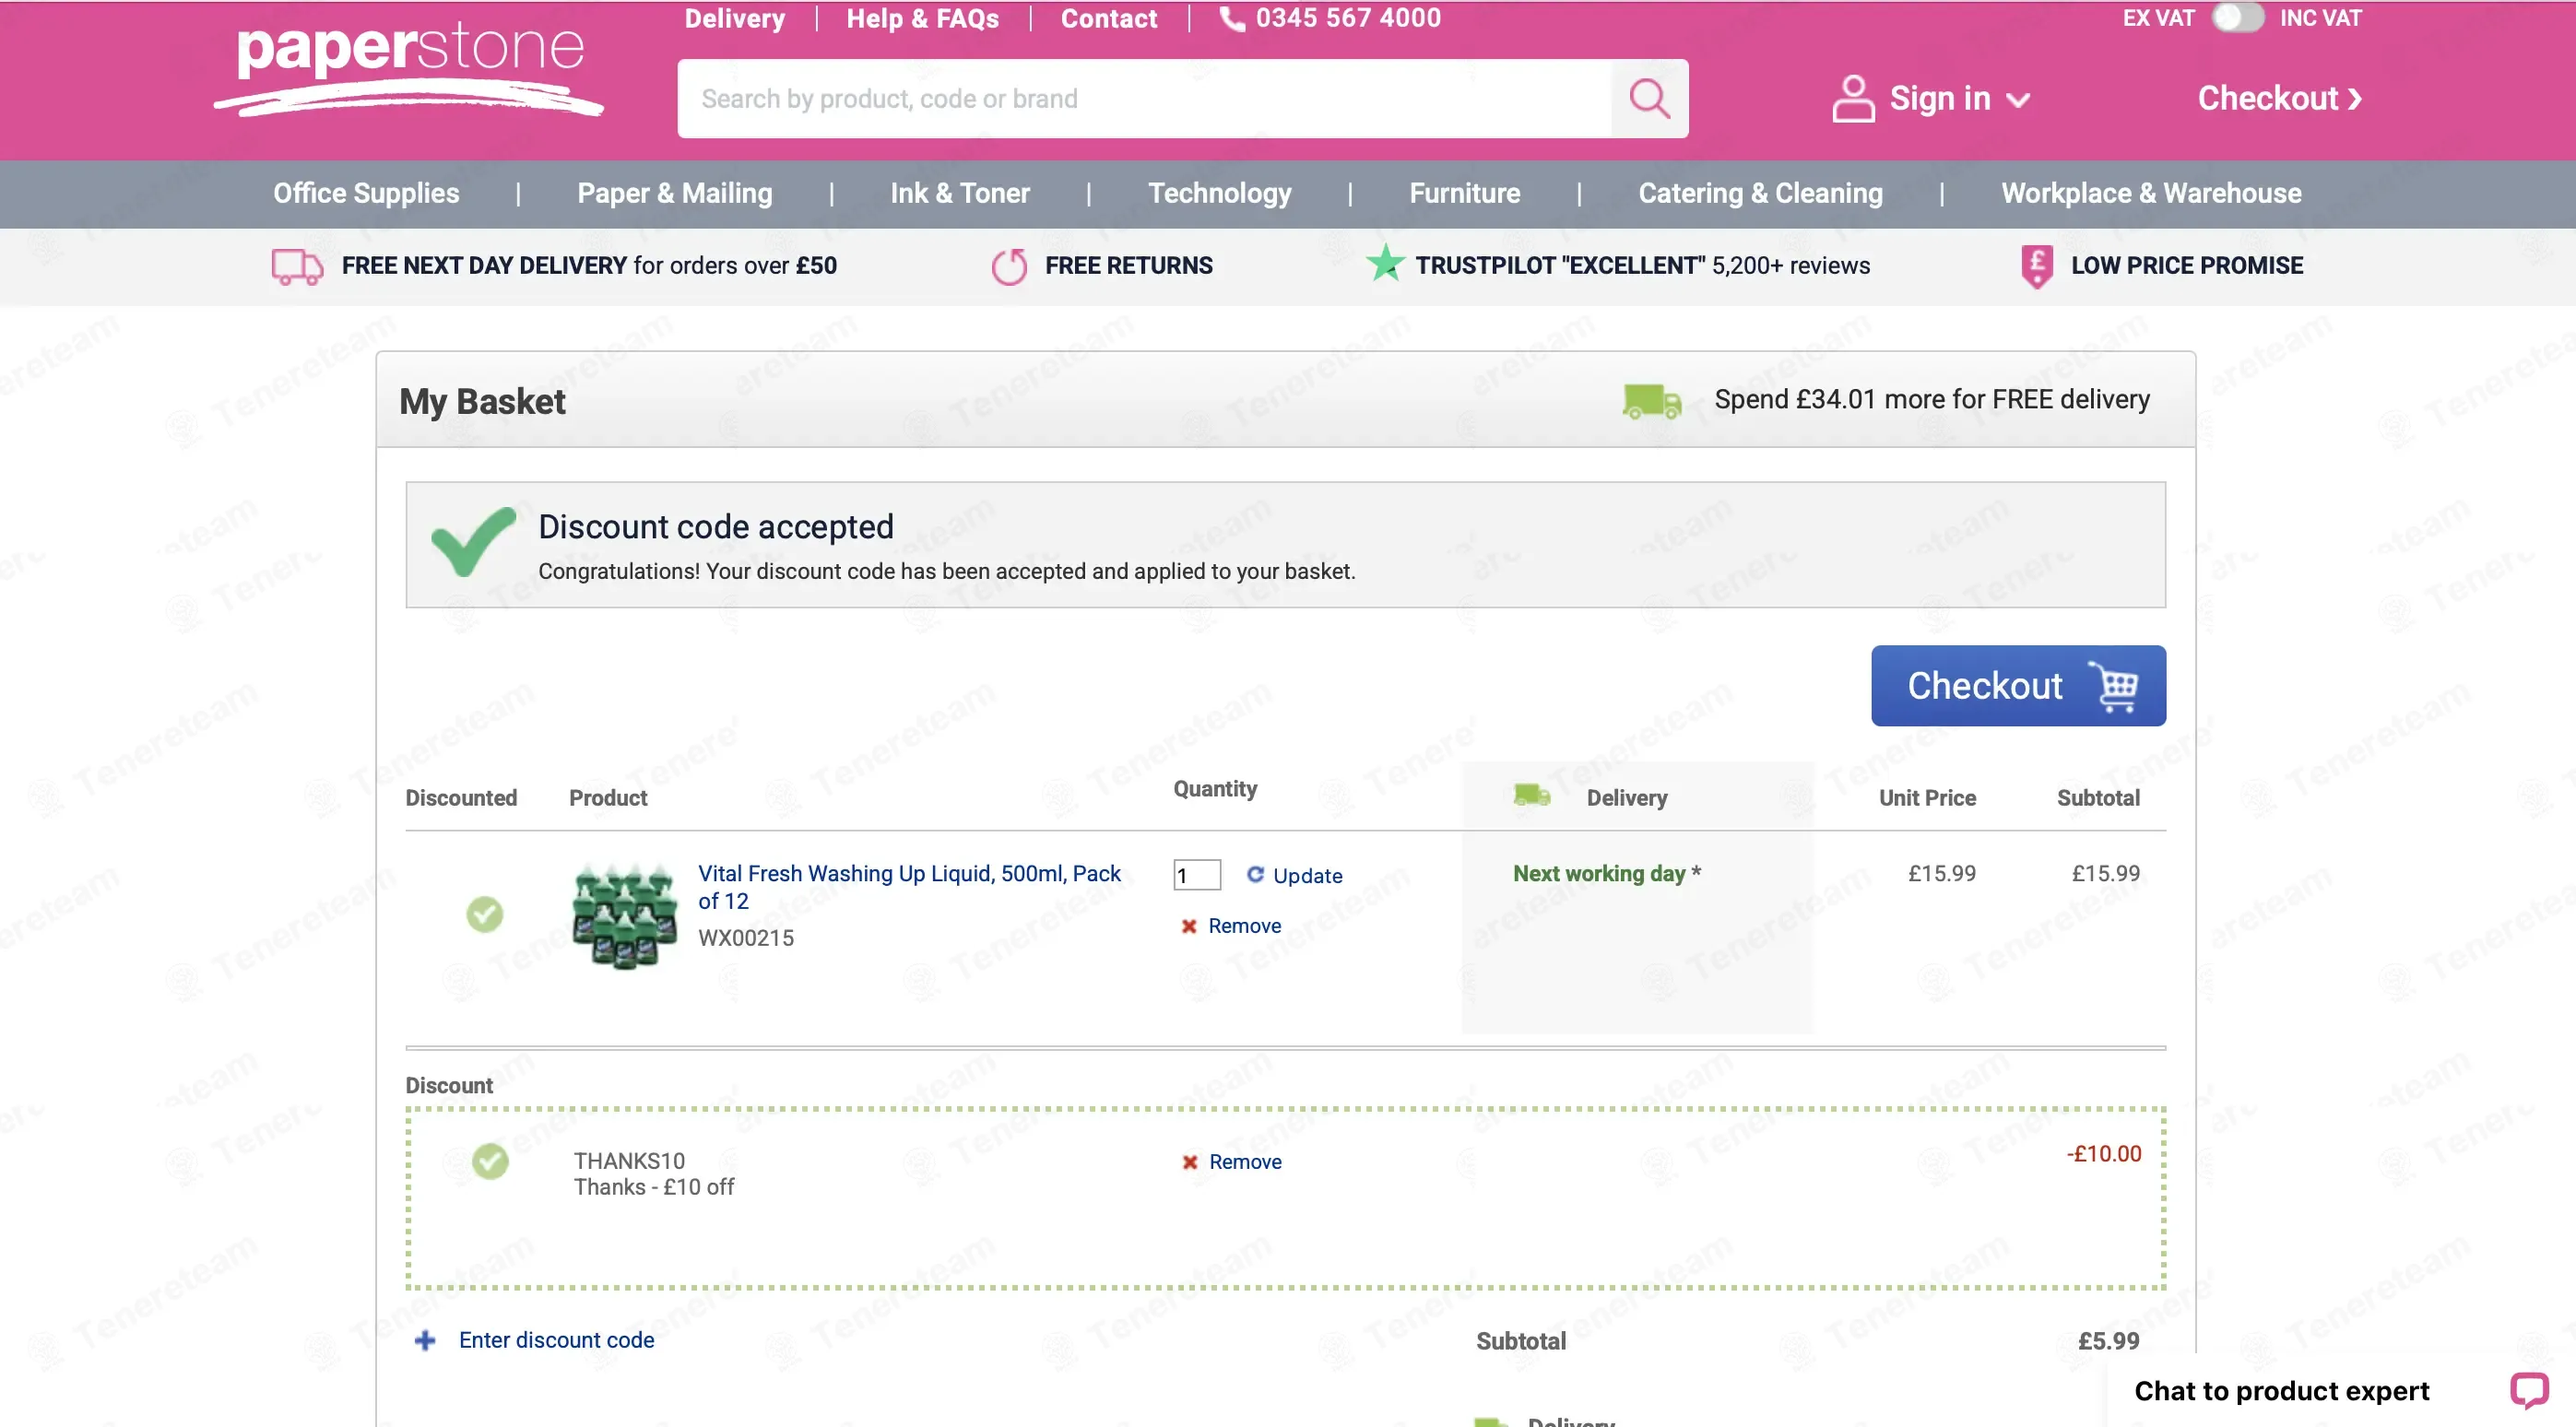Click the truck icon in Delivery column header
The height and width of the screenshot is (1427, 2576).
[1531, 796]
